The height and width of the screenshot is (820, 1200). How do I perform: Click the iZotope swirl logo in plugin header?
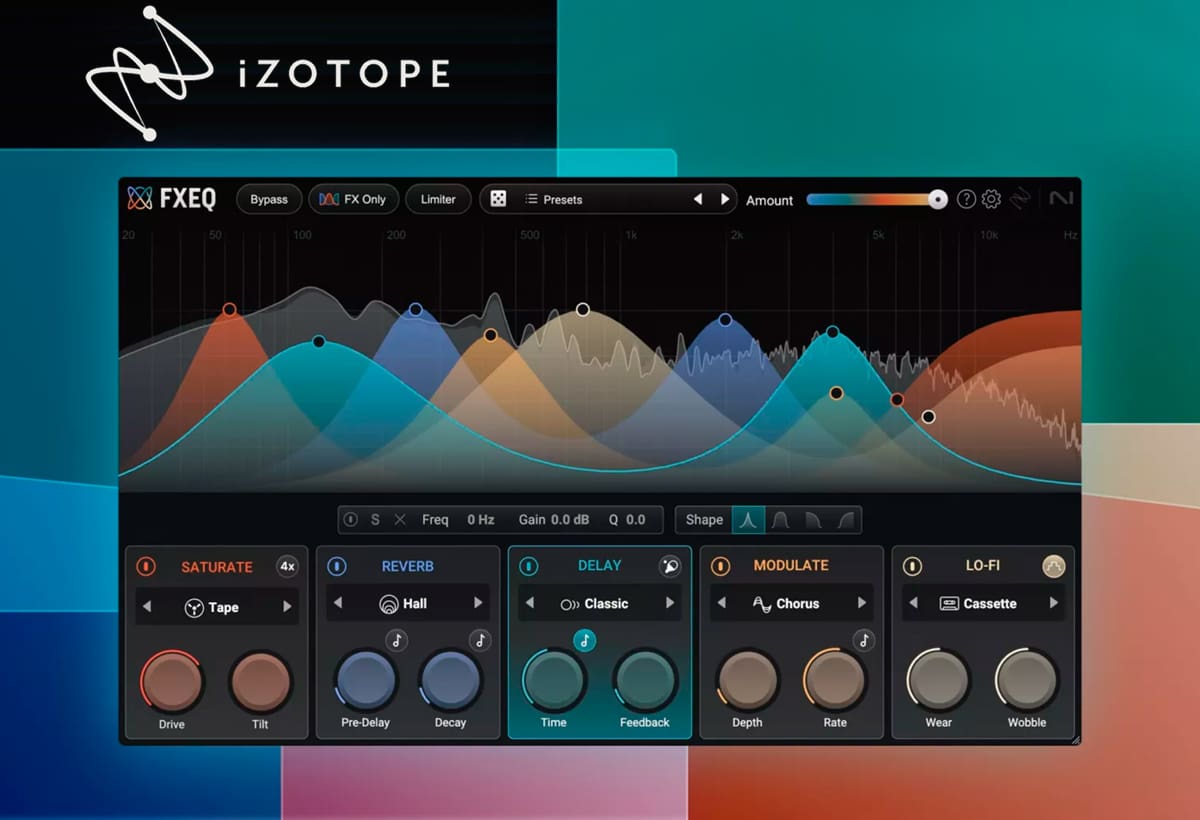(1019, 199)
